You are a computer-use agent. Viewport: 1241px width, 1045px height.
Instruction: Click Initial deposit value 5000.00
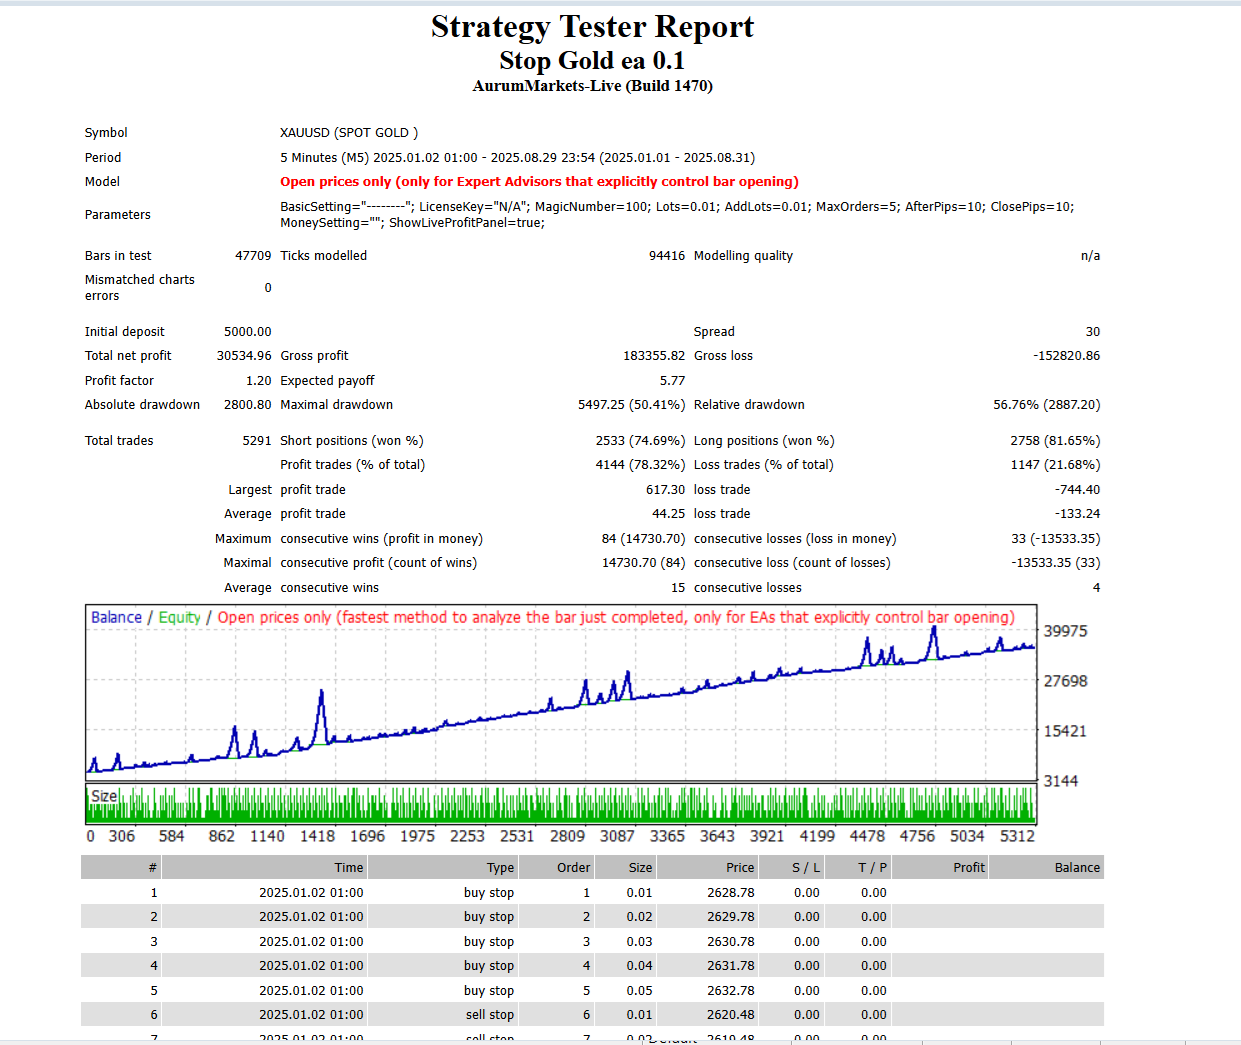[x=248, y=332]
